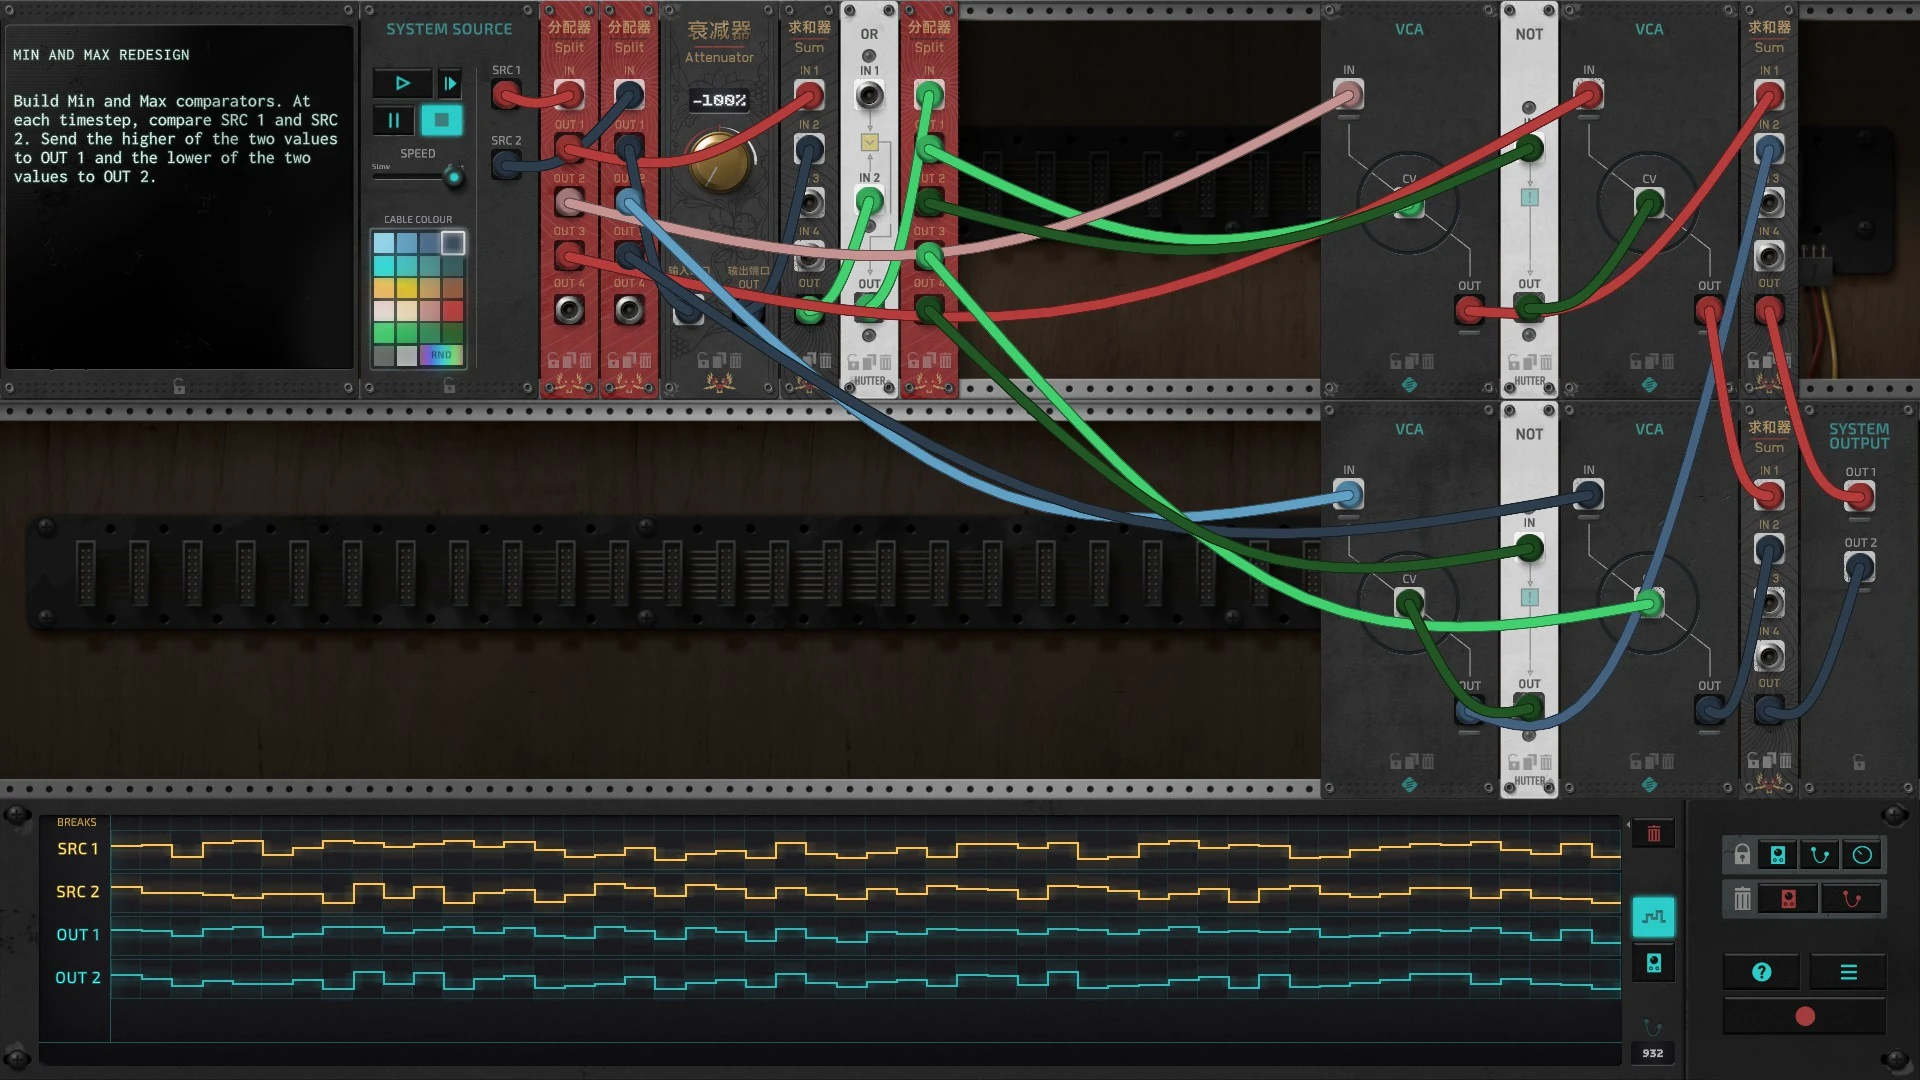Pause the simulation
The image size is (1920, 1080).
point(394,121)
